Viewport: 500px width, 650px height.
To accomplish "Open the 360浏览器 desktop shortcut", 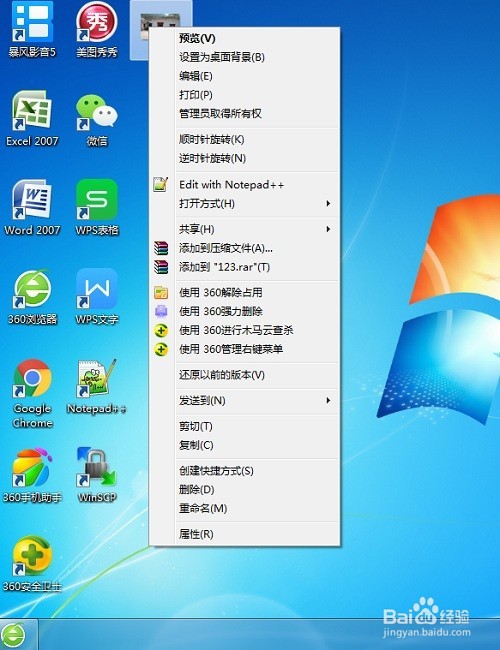I will coord(32,296).
